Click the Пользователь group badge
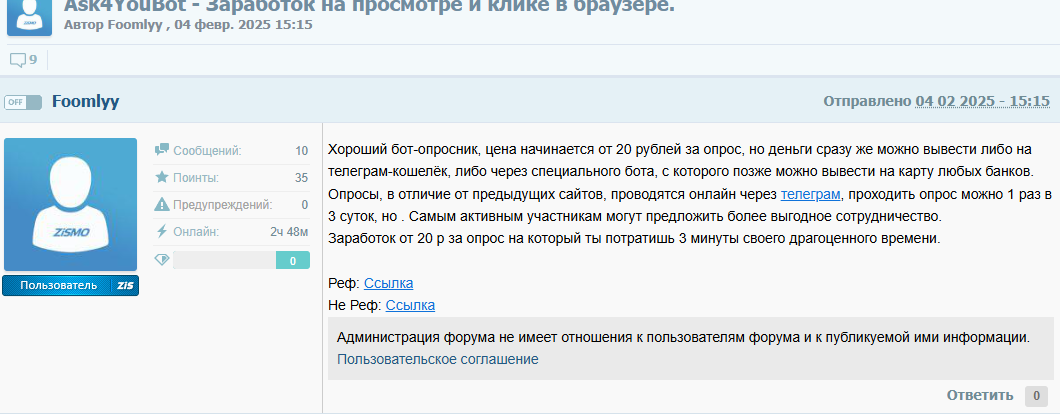This screenshot has width=1060, height=414. click(58, 286)
